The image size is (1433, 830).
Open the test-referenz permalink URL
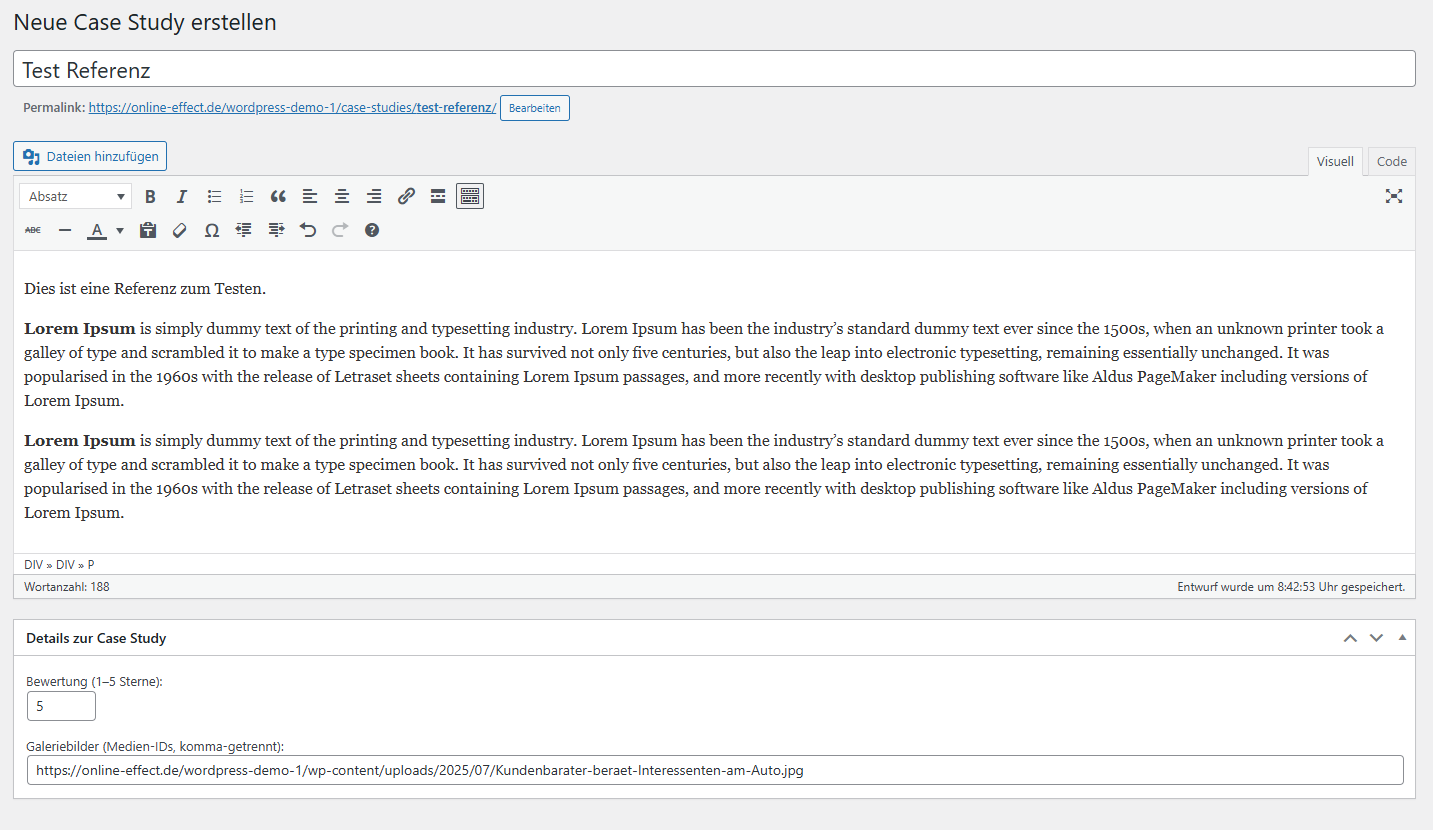pyautogui.click(x=292, y=107)
